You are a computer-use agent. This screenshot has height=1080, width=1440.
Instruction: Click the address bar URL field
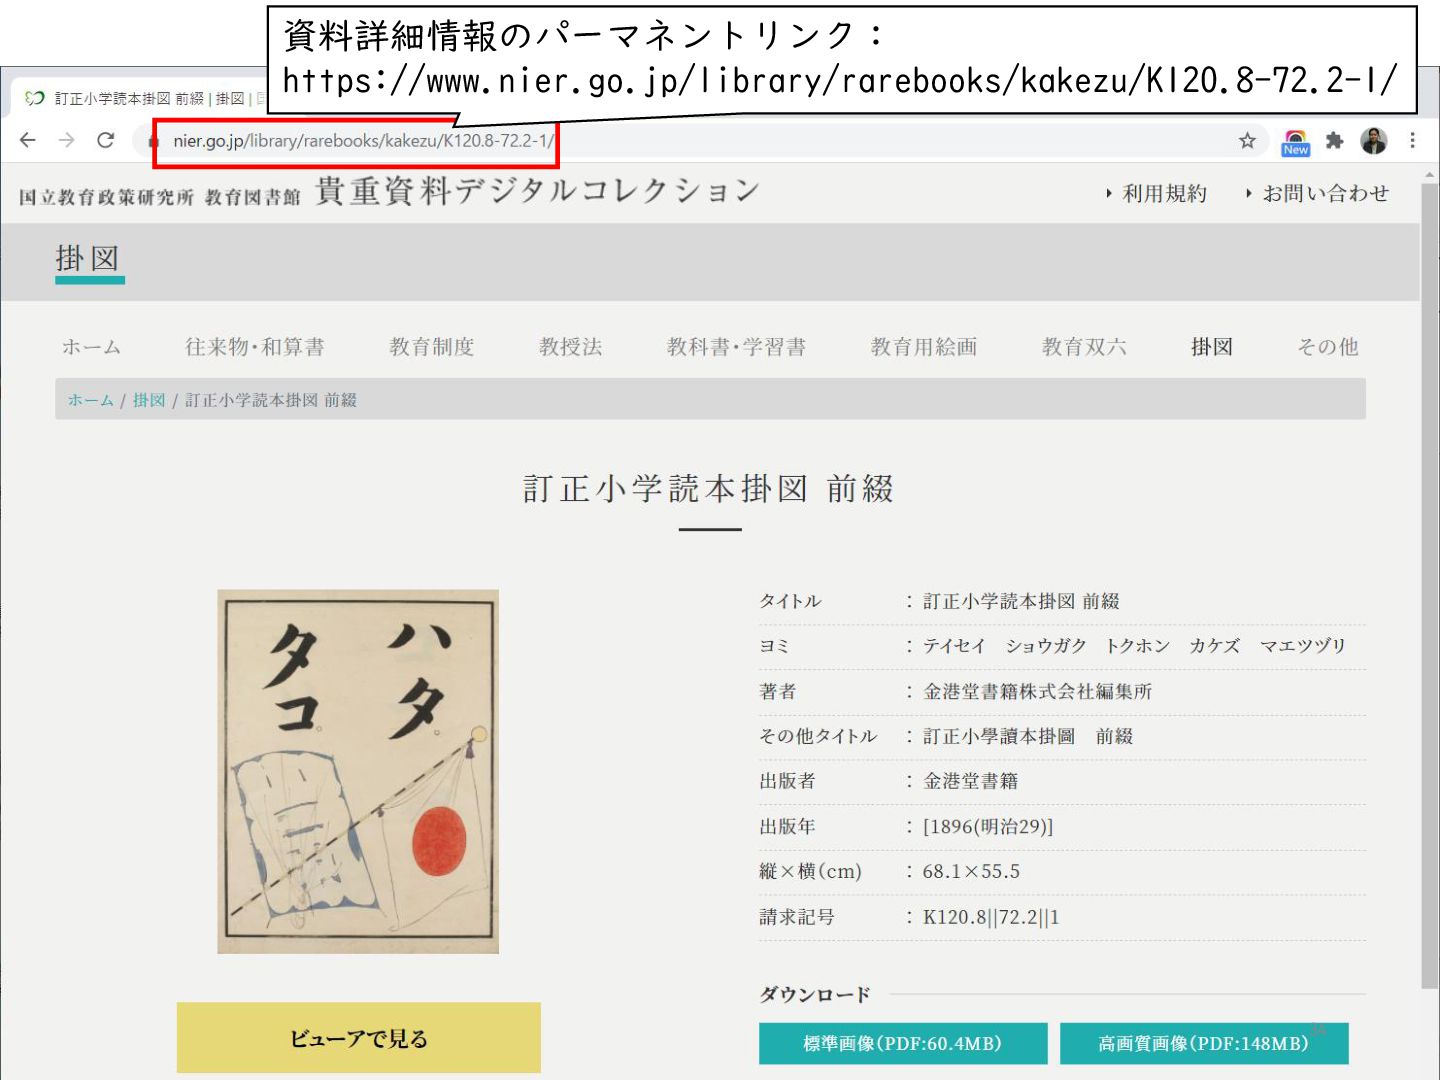700,141
